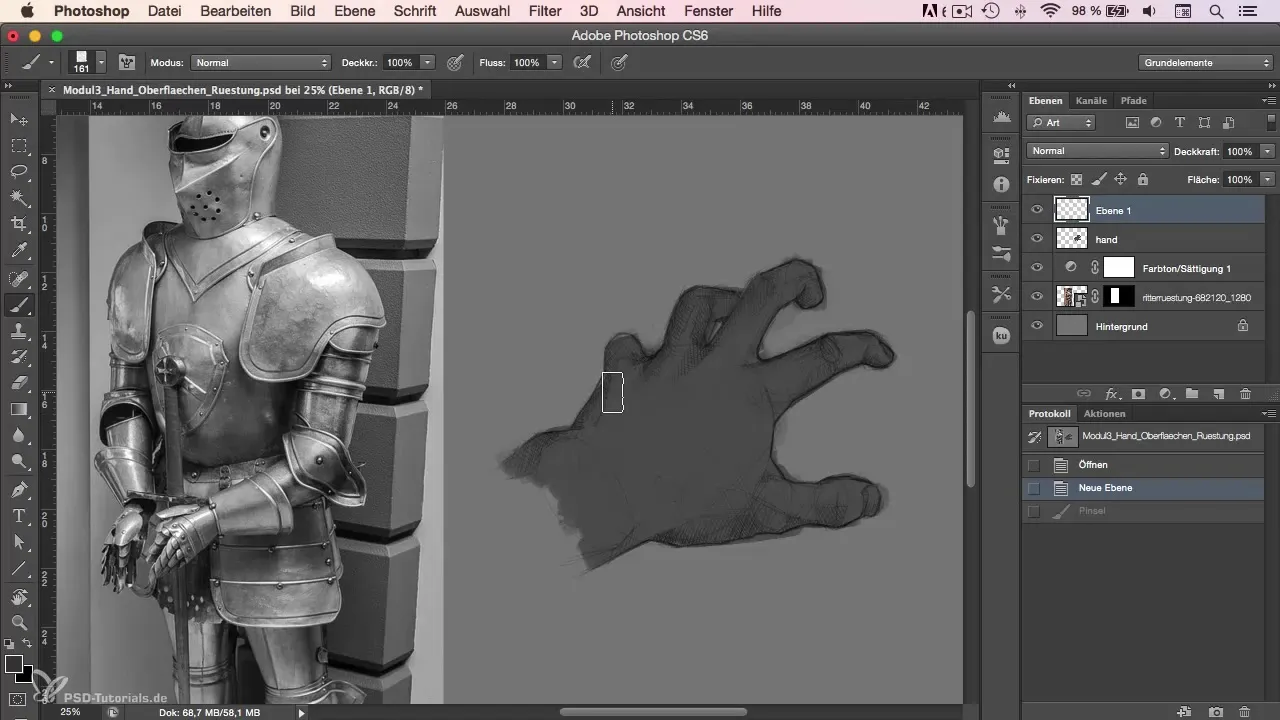Click the zoom percentage field 25%
This screenshot has height=720, width=1280.
pos(70,712)
